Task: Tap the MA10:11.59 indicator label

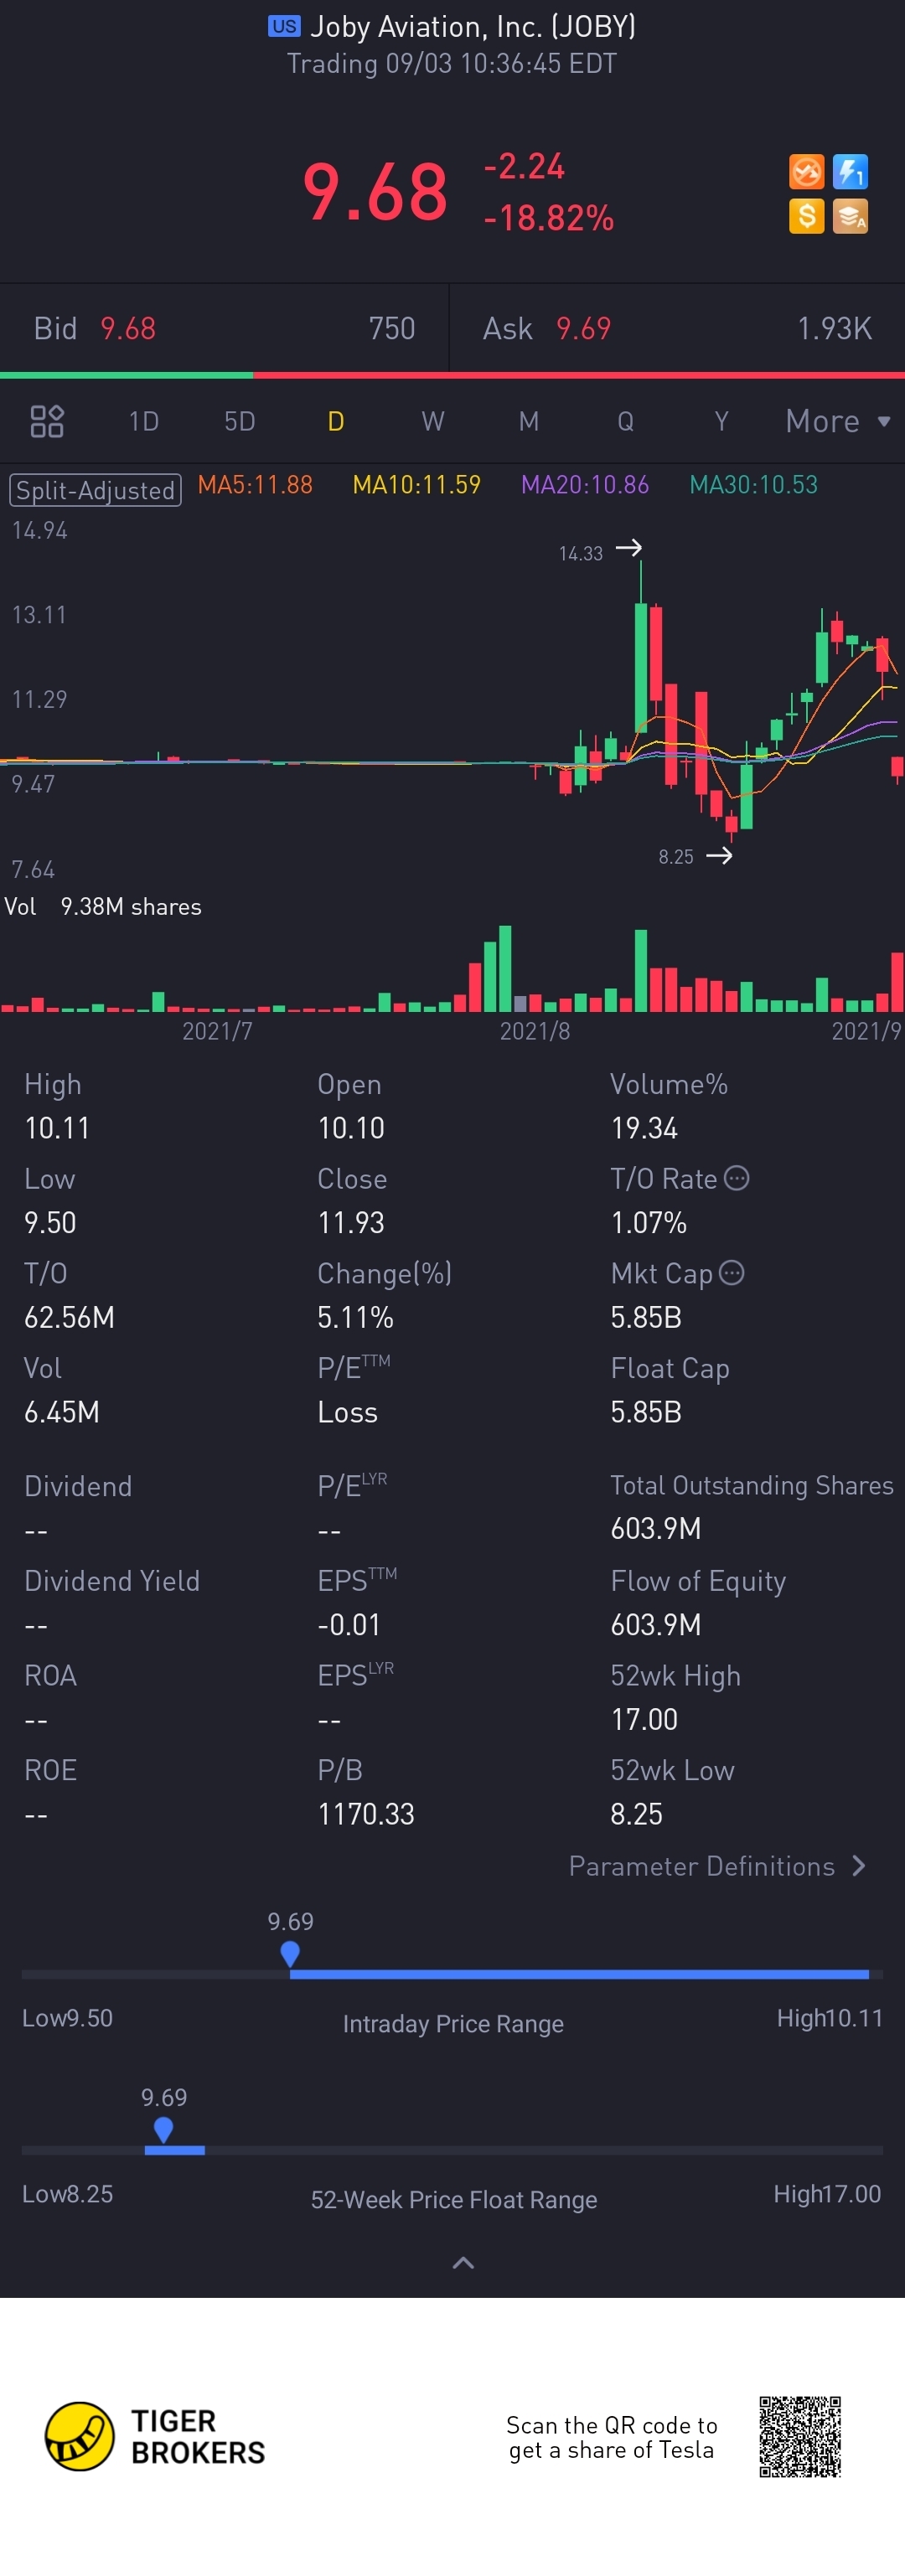Action: [x=417, y=485]
